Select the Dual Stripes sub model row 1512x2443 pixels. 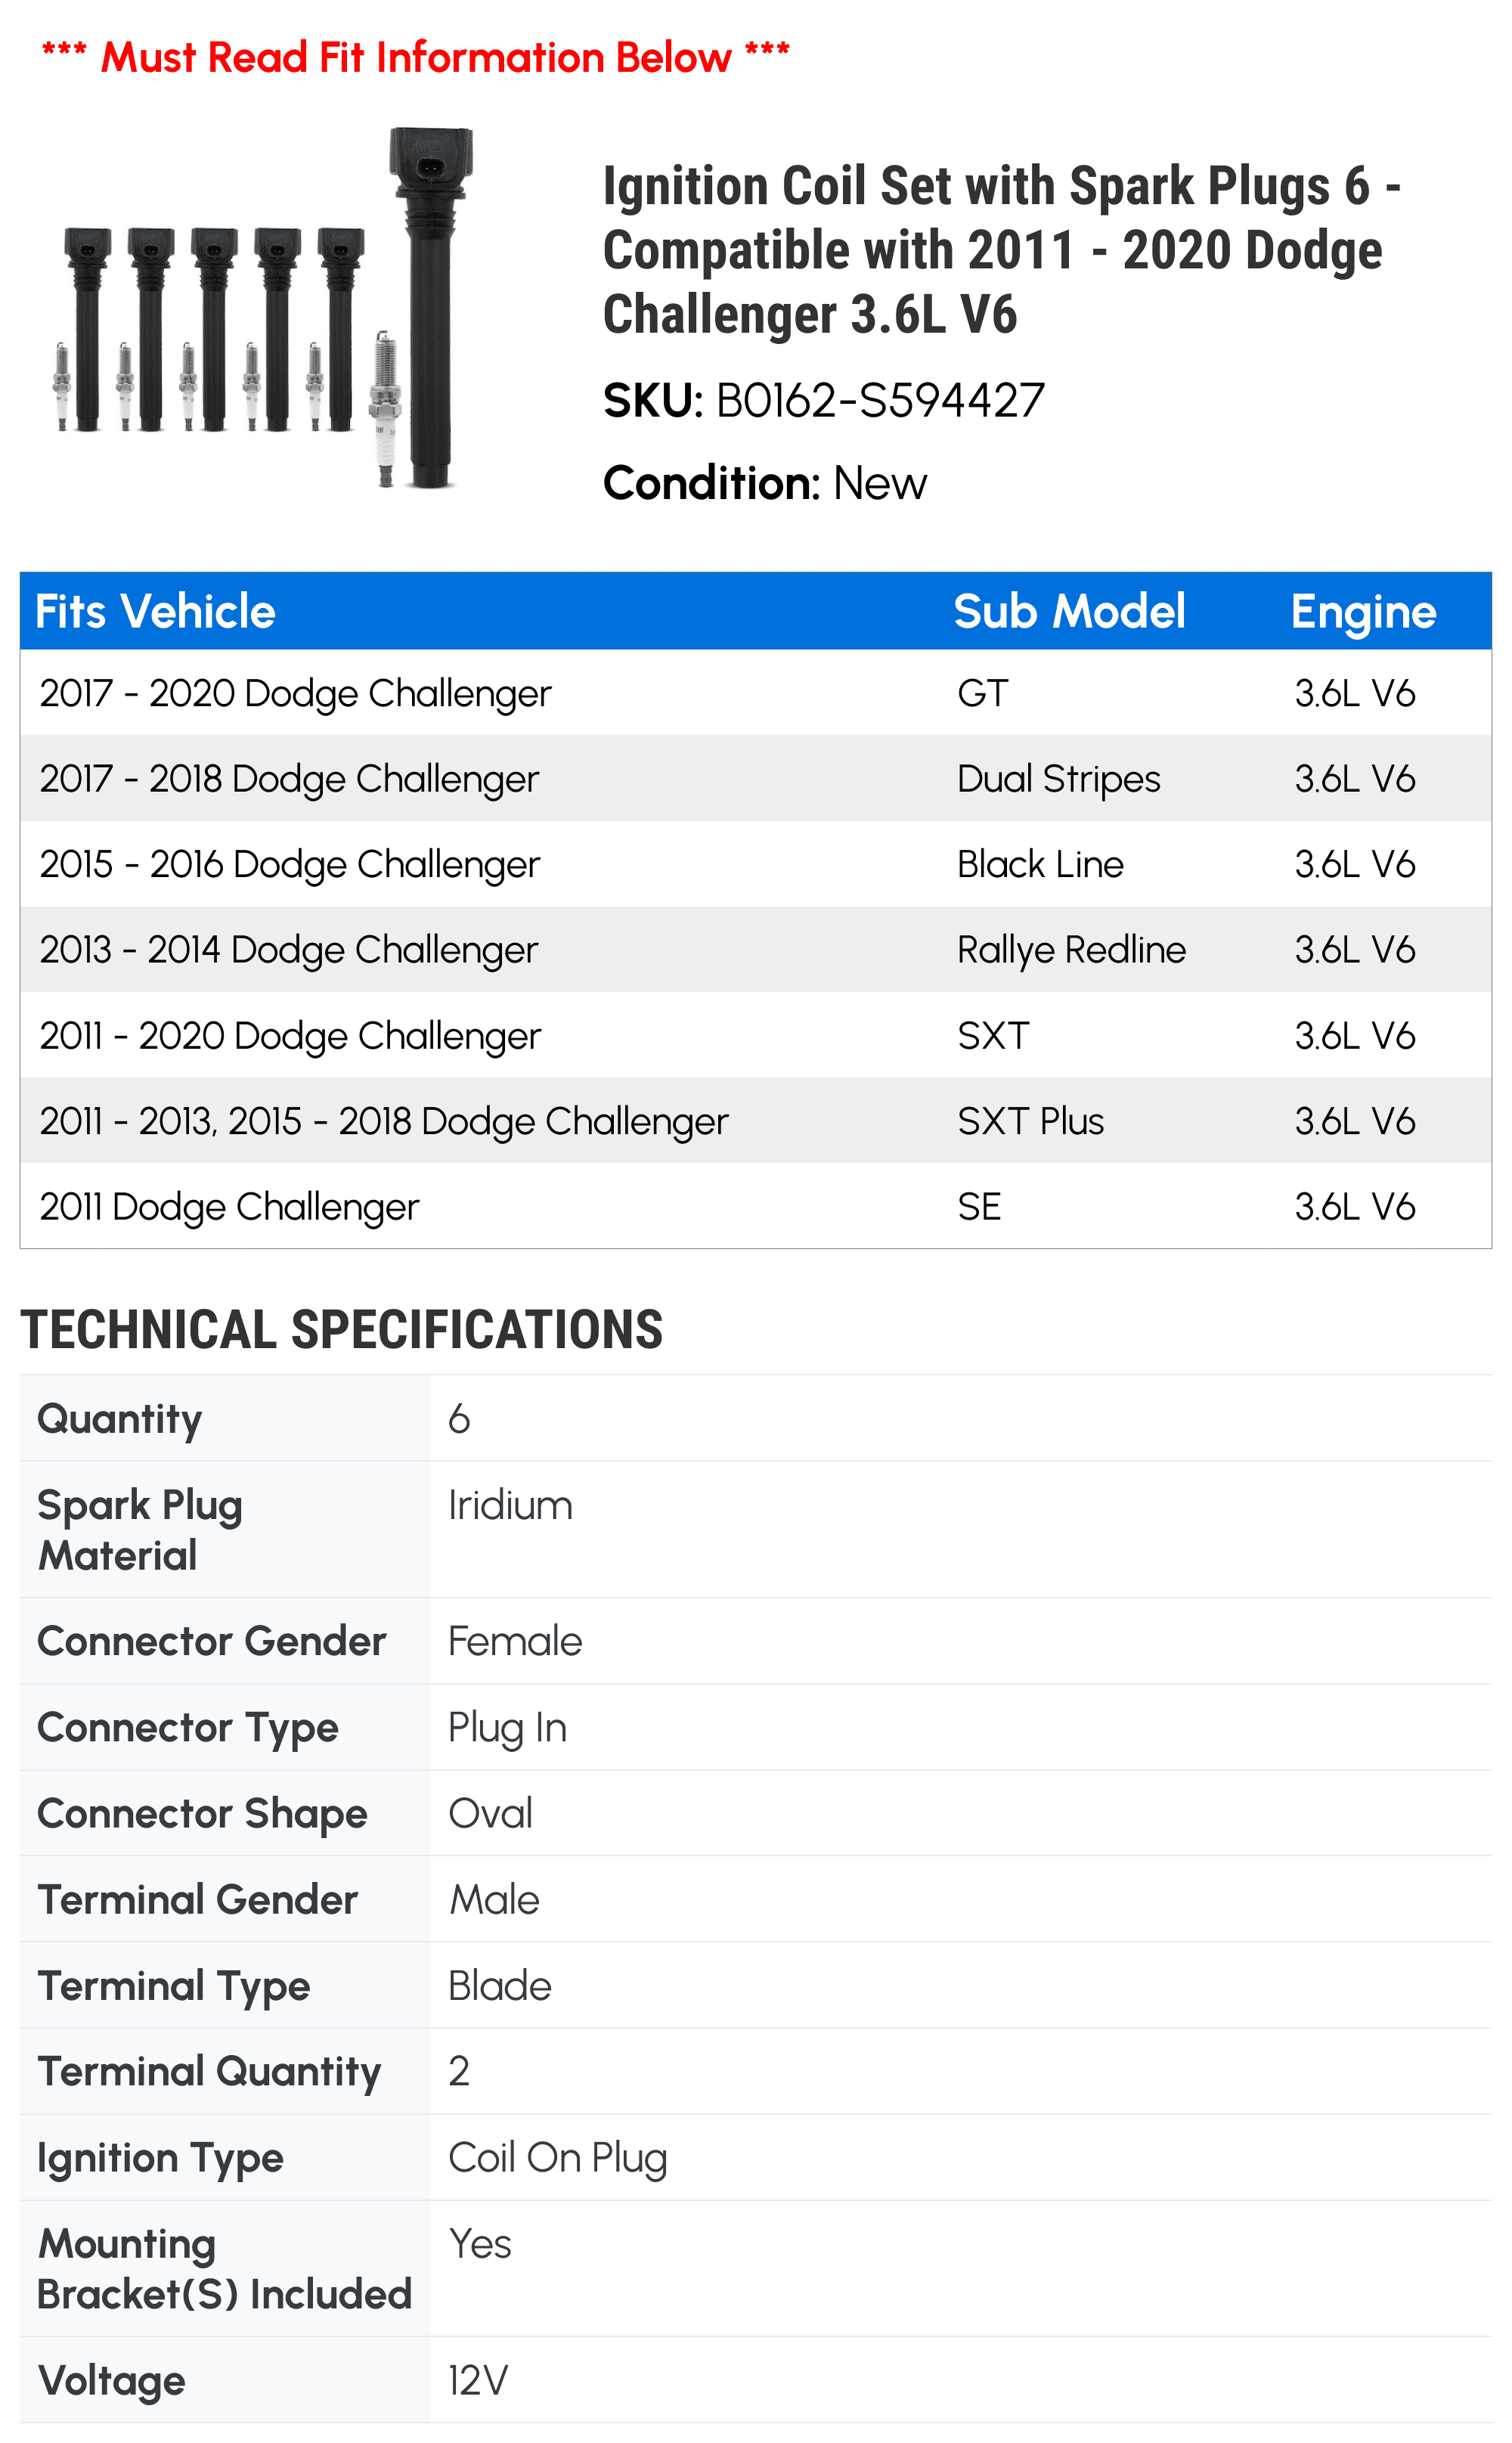[756, 778]
